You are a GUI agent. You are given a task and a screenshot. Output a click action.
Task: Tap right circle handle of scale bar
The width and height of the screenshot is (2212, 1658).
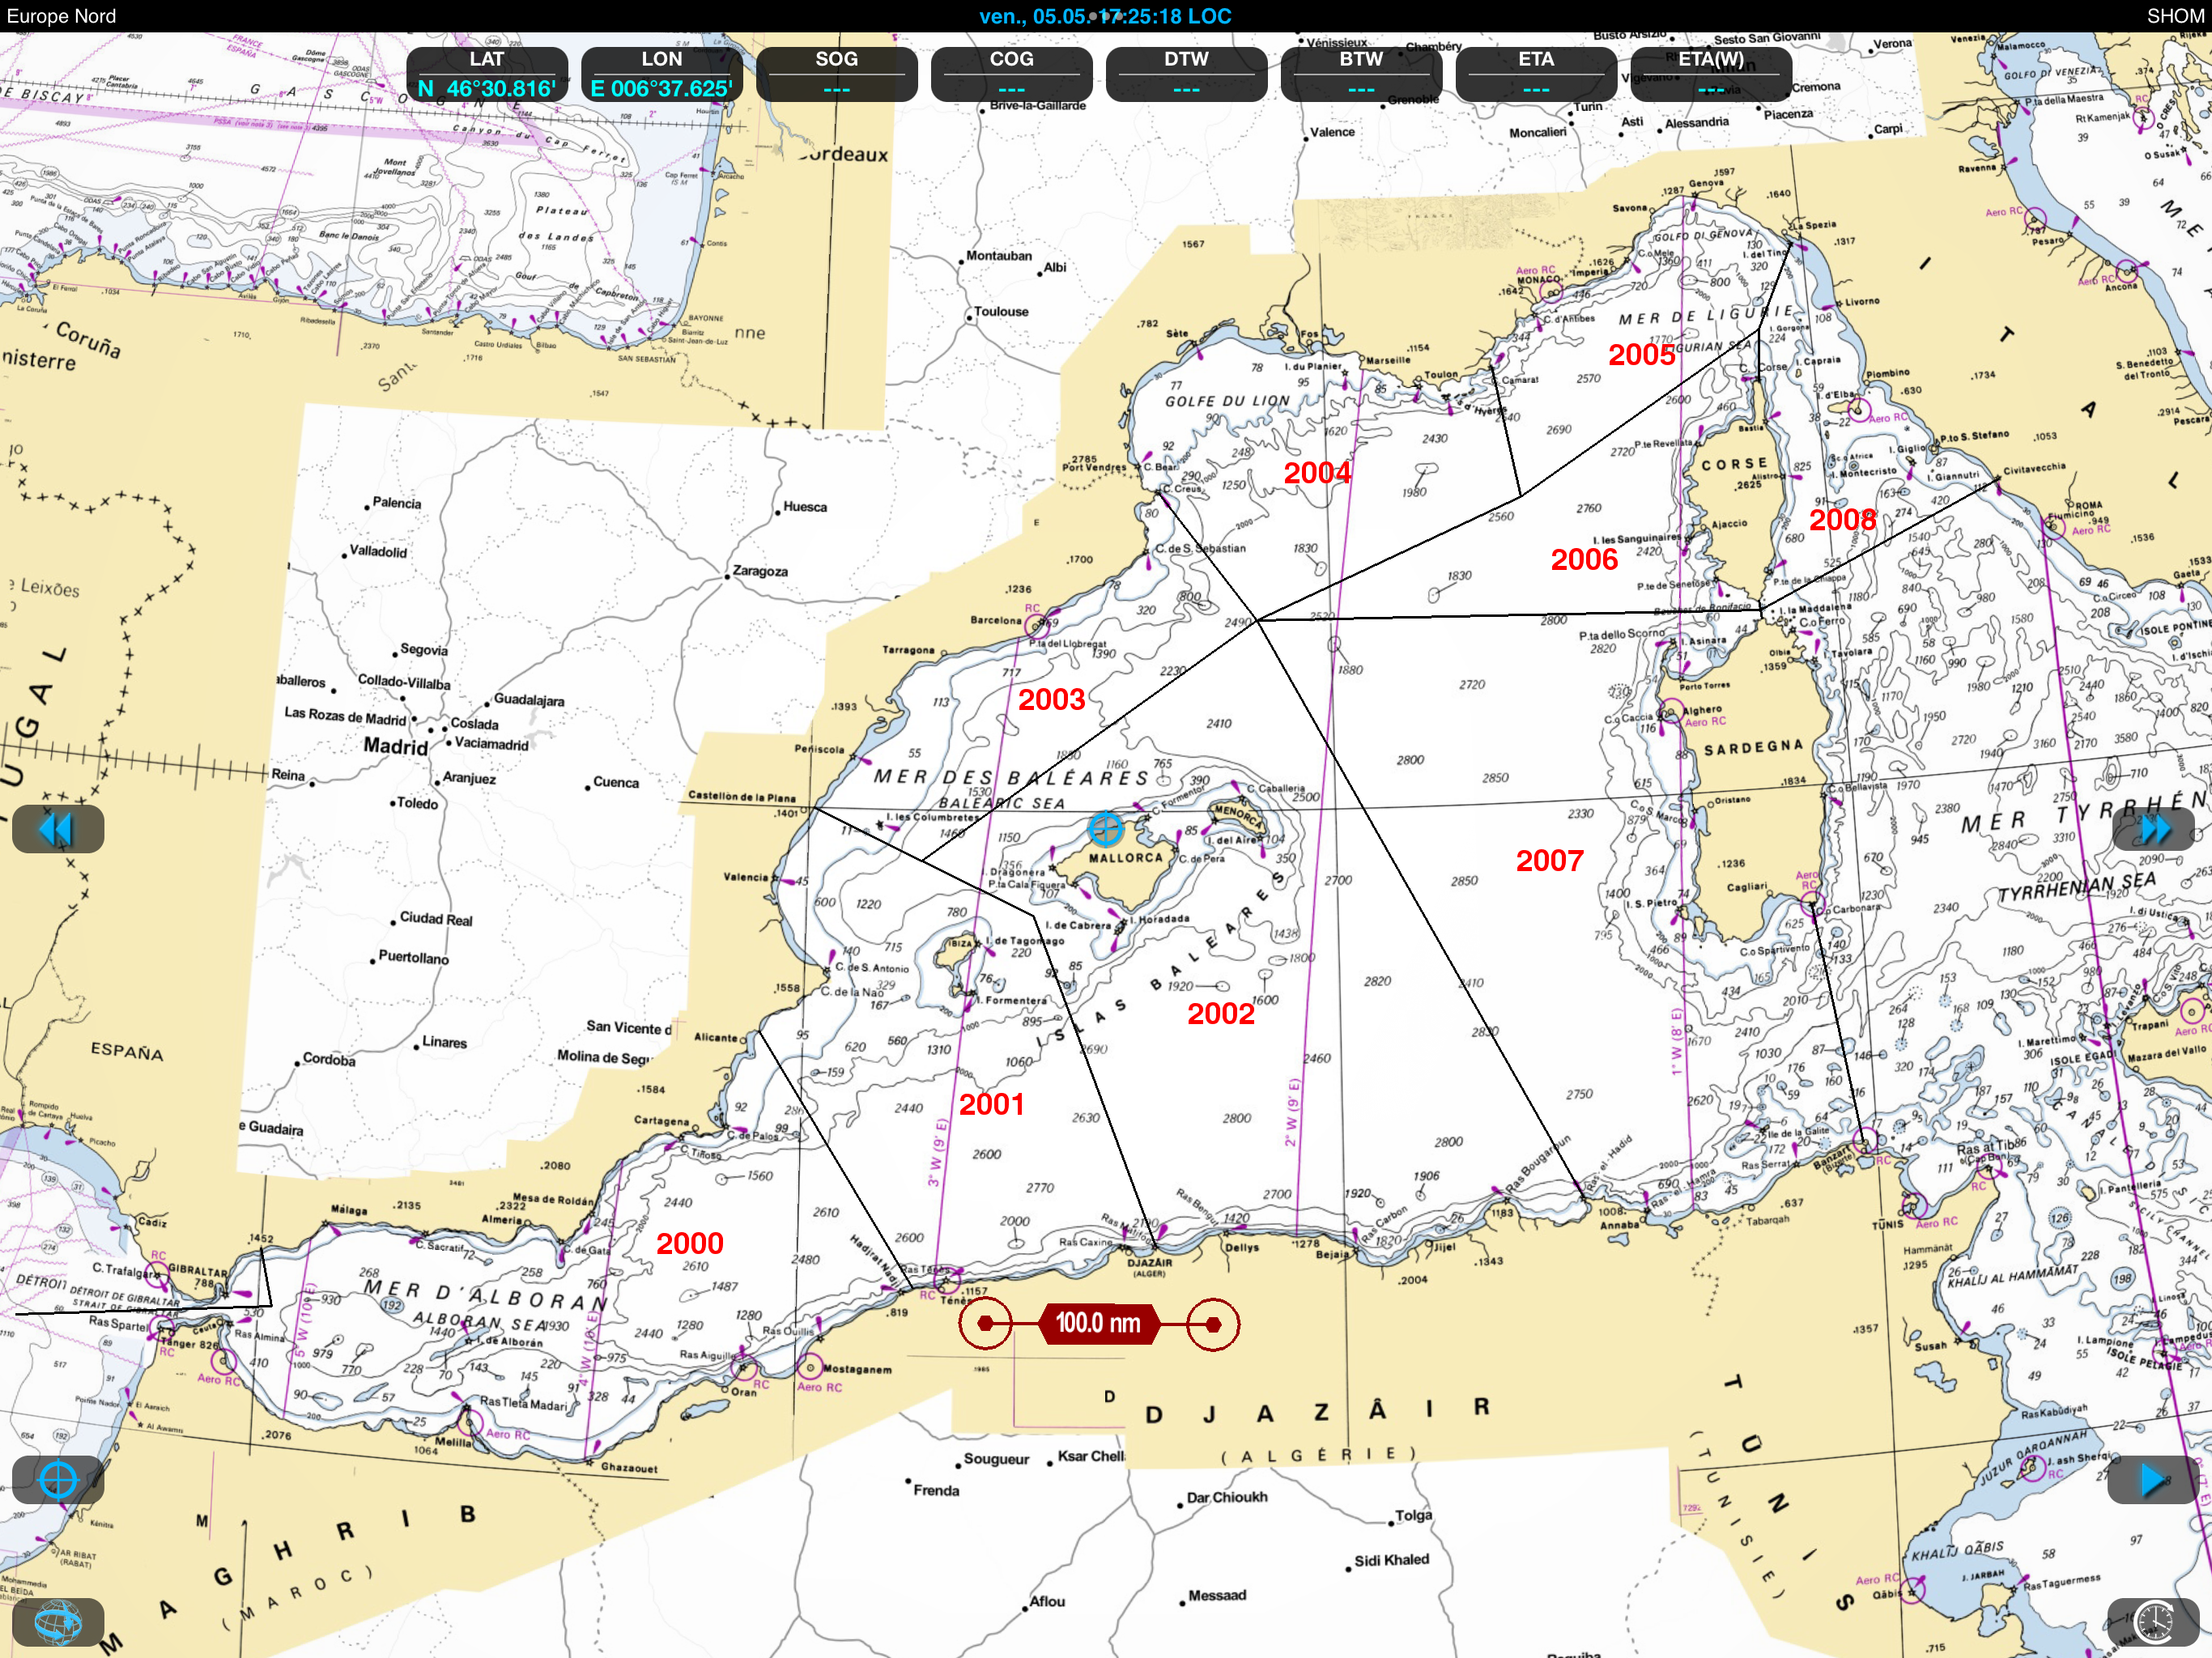pos(1213,1324)
